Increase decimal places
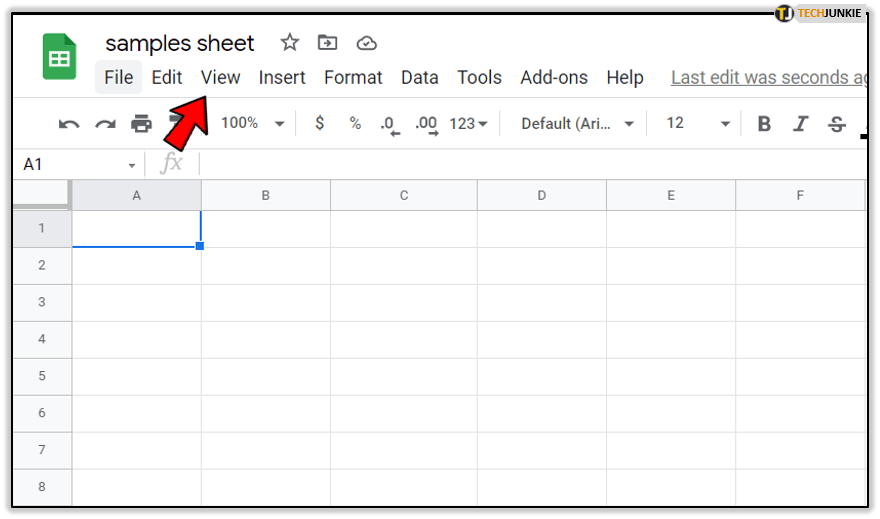 [x=426, y=124]
